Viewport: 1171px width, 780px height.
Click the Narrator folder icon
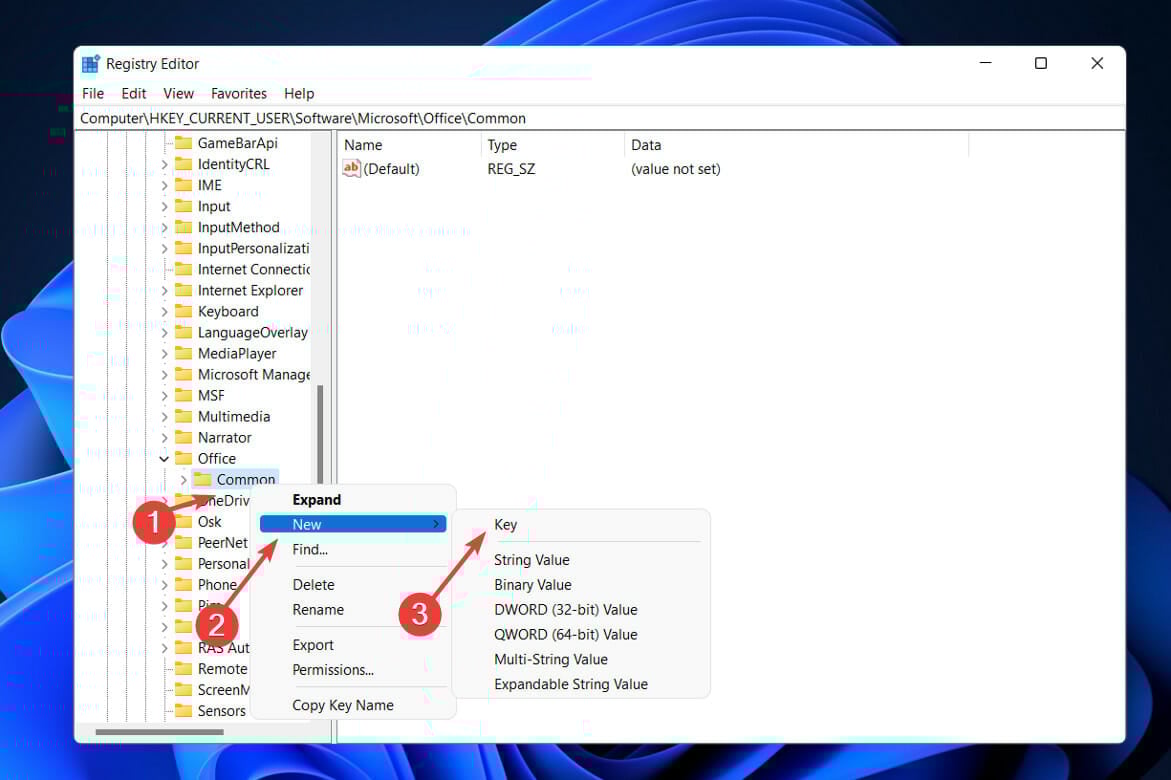(184, 437)
